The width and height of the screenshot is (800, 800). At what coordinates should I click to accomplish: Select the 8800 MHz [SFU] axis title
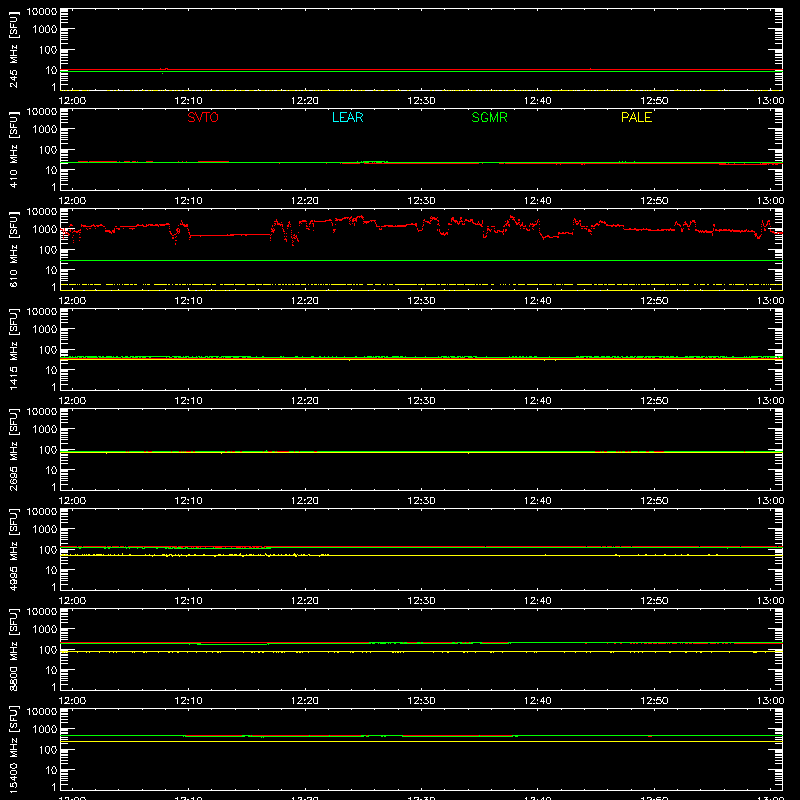click(14, 649)
